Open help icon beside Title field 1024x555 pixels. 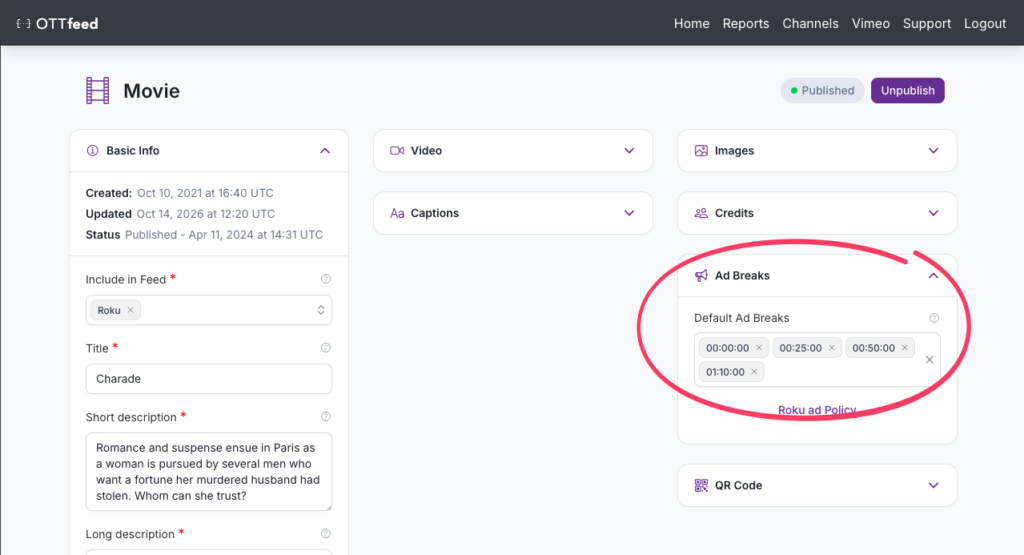click(326, 348)
